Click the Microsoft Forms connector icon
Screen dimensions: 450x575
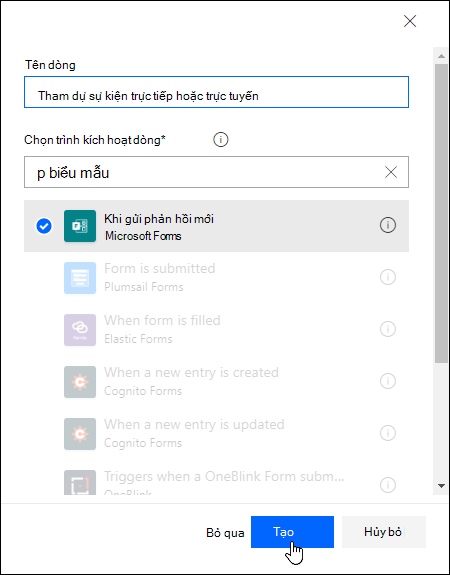click(x=80, y=226)
